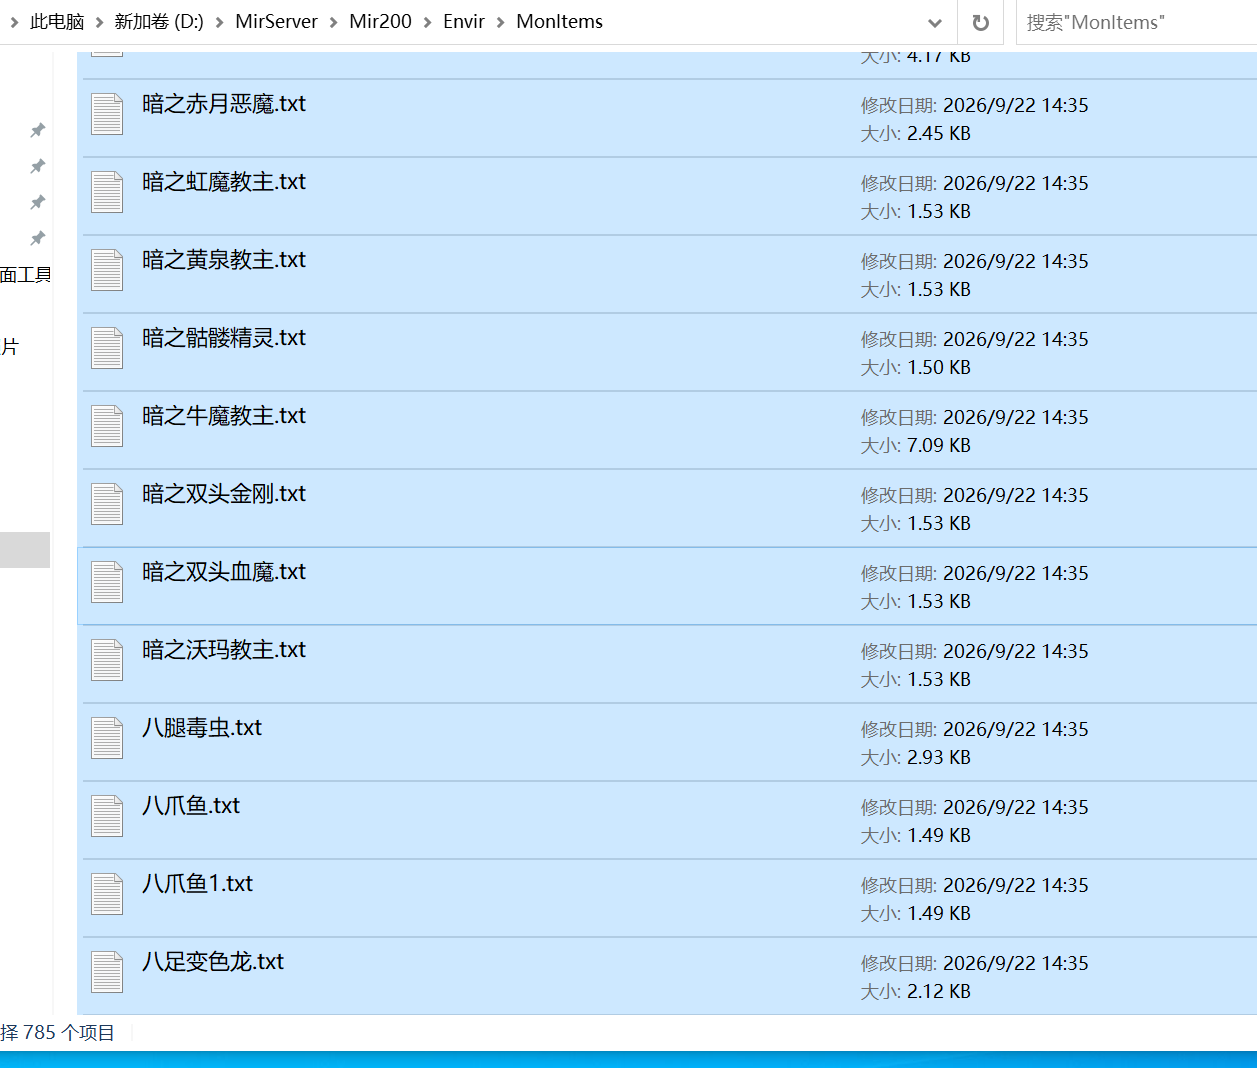The height and width of the screenshot is (1068, 1257).
Task: Click the size 7.09 KB of 暗之牛魔教主.txt
Action: (939, 445)
